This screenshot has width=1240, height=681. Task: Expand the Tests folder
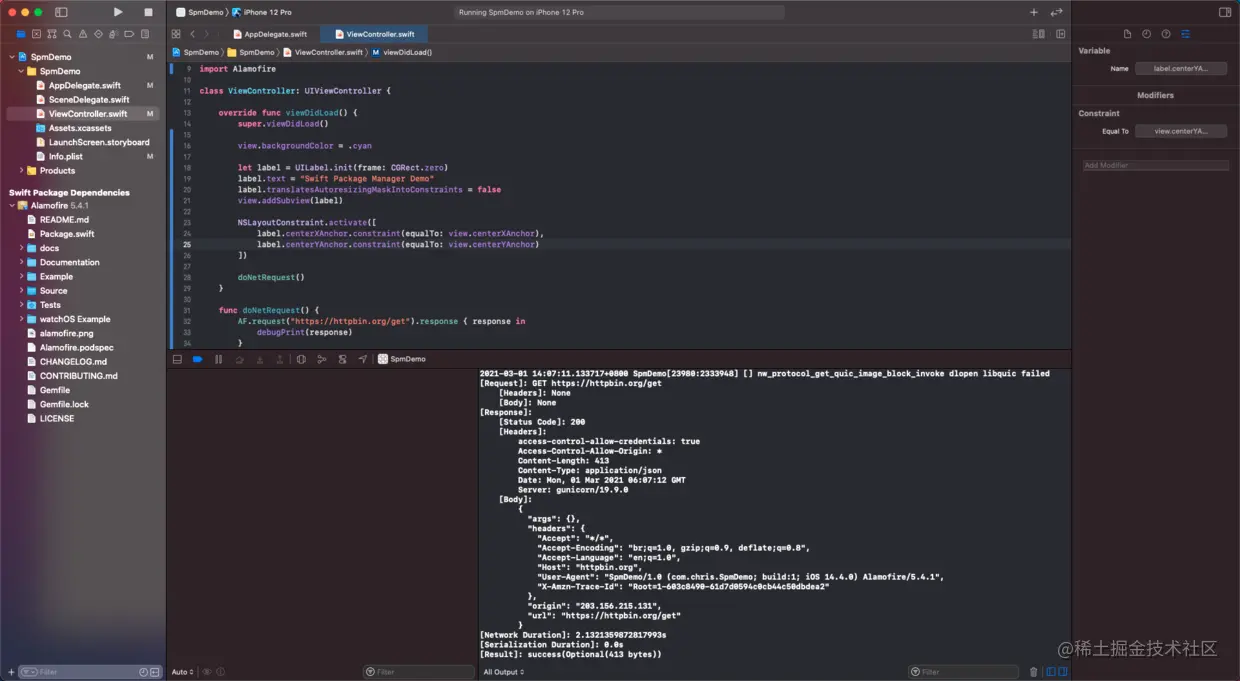tap(21, 305)
